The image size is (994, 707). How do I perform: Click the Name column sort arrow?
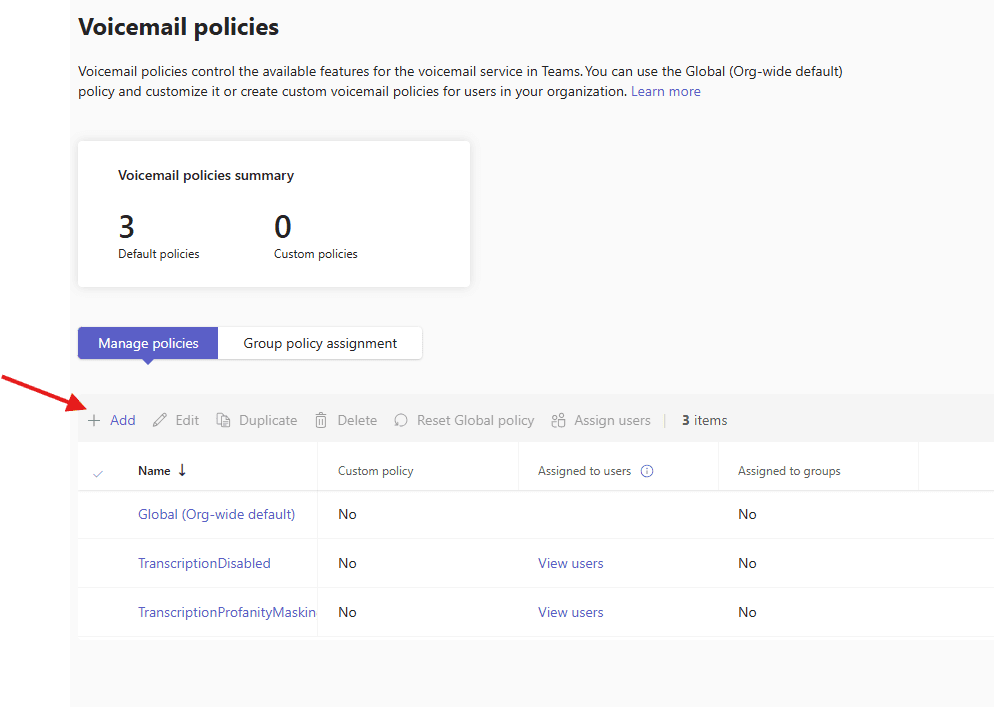[182, 471]
